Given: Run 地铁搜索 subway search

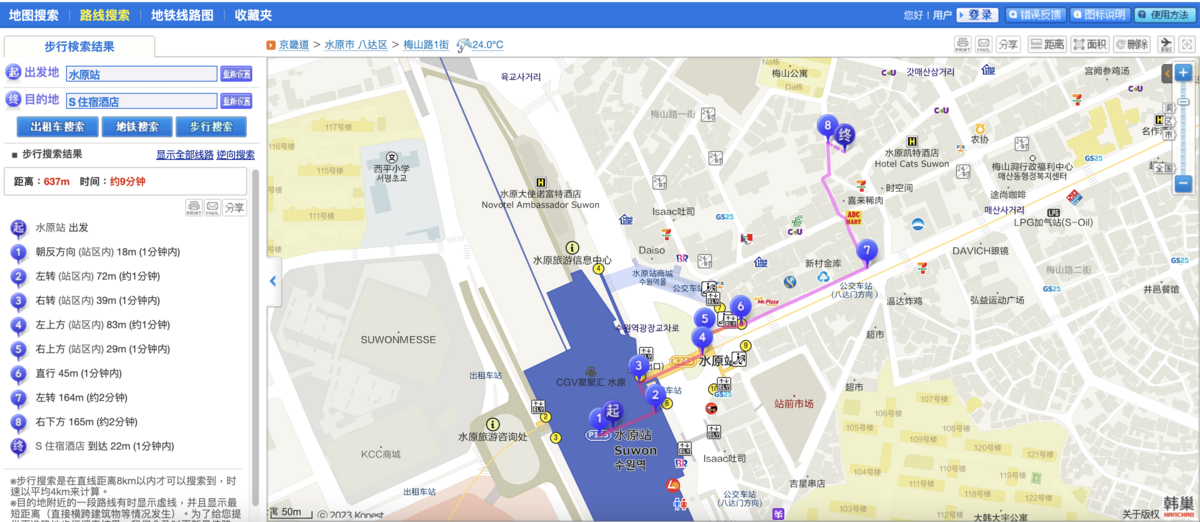Looking at the screenshot, I should 137,127.
